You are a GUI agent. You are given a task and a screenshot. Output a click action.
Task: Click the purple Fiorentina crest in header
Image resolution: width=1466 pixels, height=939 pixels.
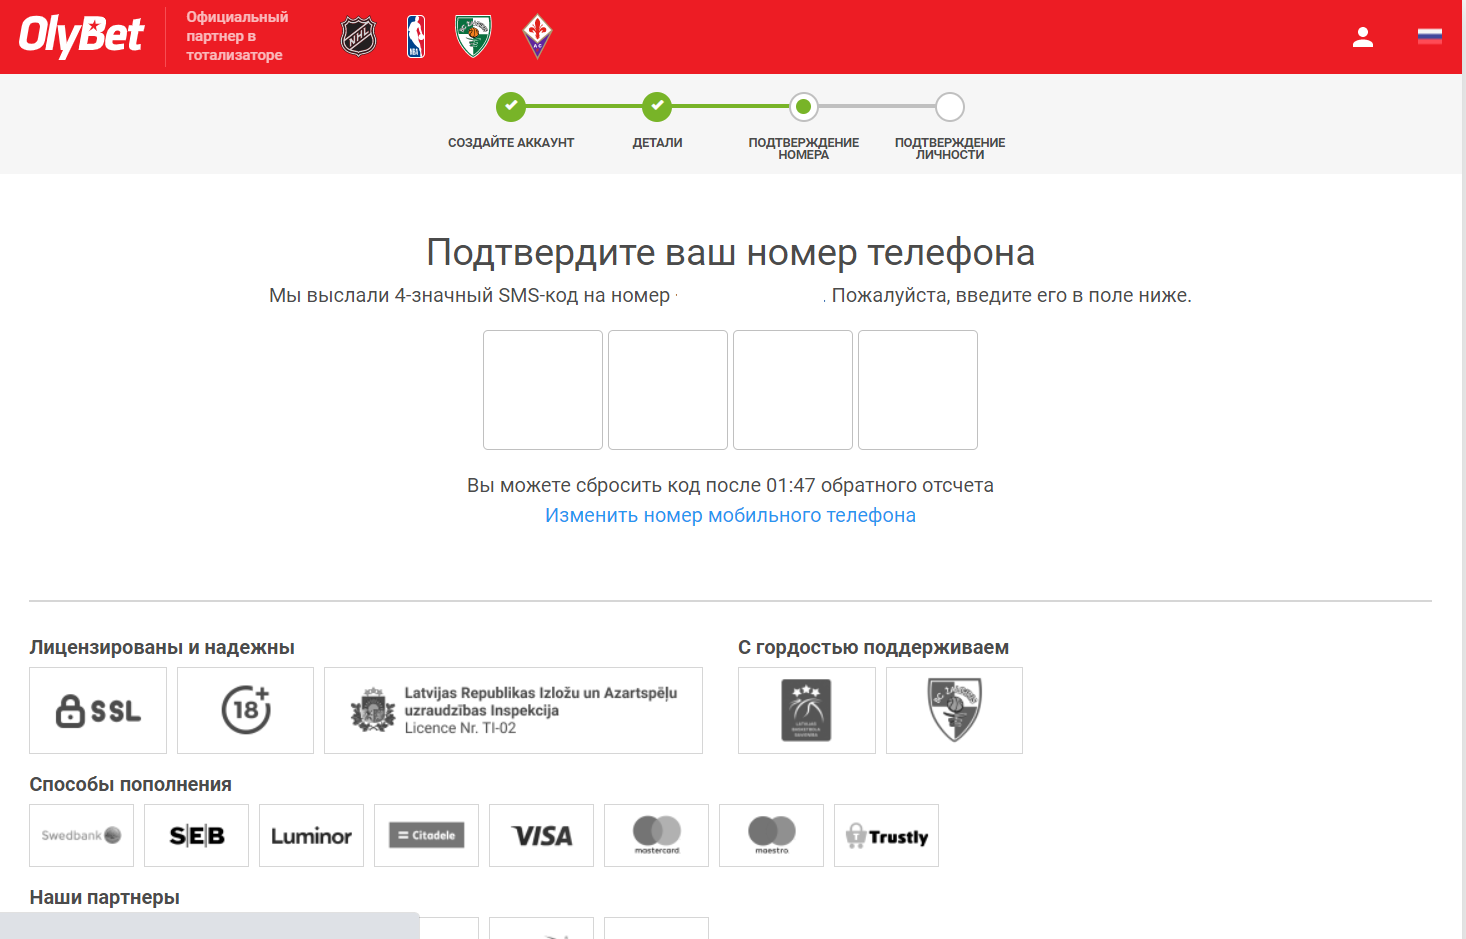537,37
